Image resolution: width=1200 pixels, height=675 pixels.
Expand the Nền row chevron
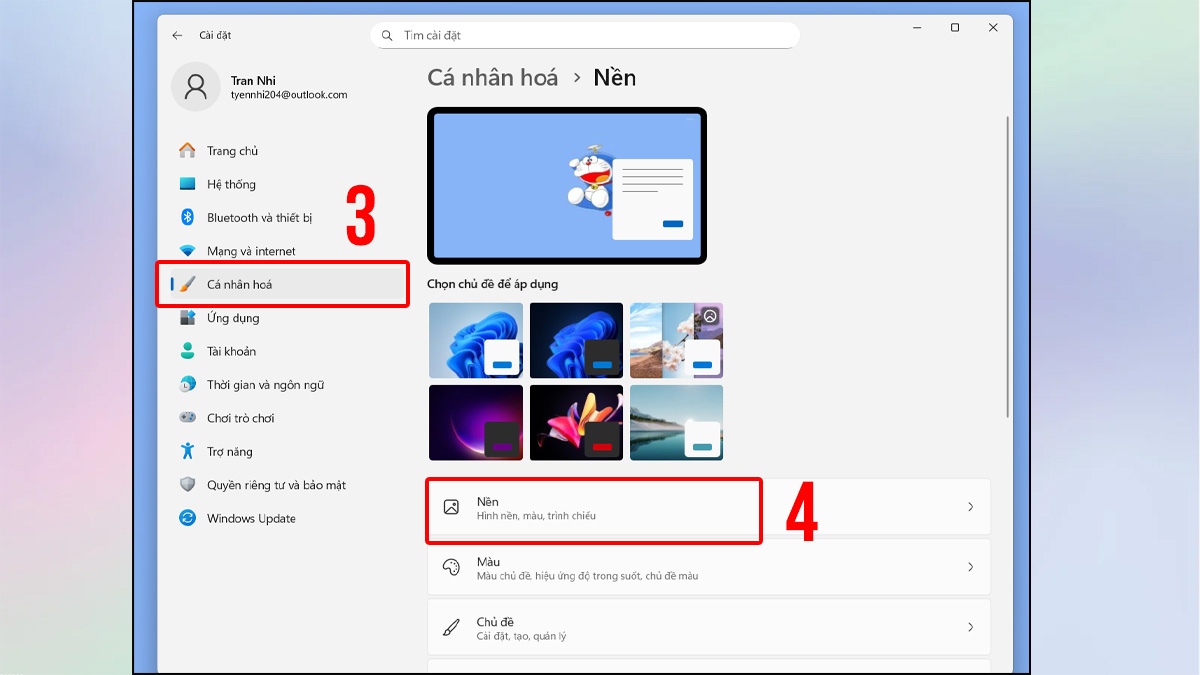(x=970, y=507)
